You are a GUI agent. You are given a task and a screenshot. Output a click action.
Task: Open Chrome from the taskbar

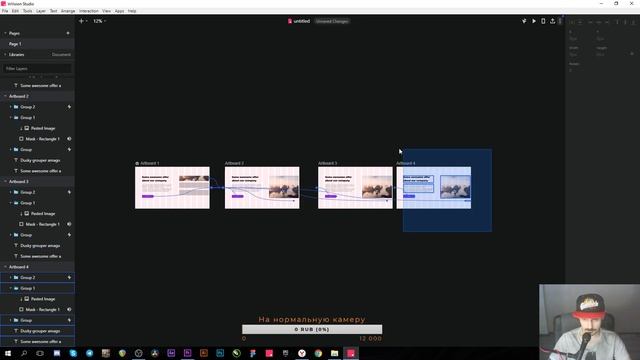pos(318,353)
